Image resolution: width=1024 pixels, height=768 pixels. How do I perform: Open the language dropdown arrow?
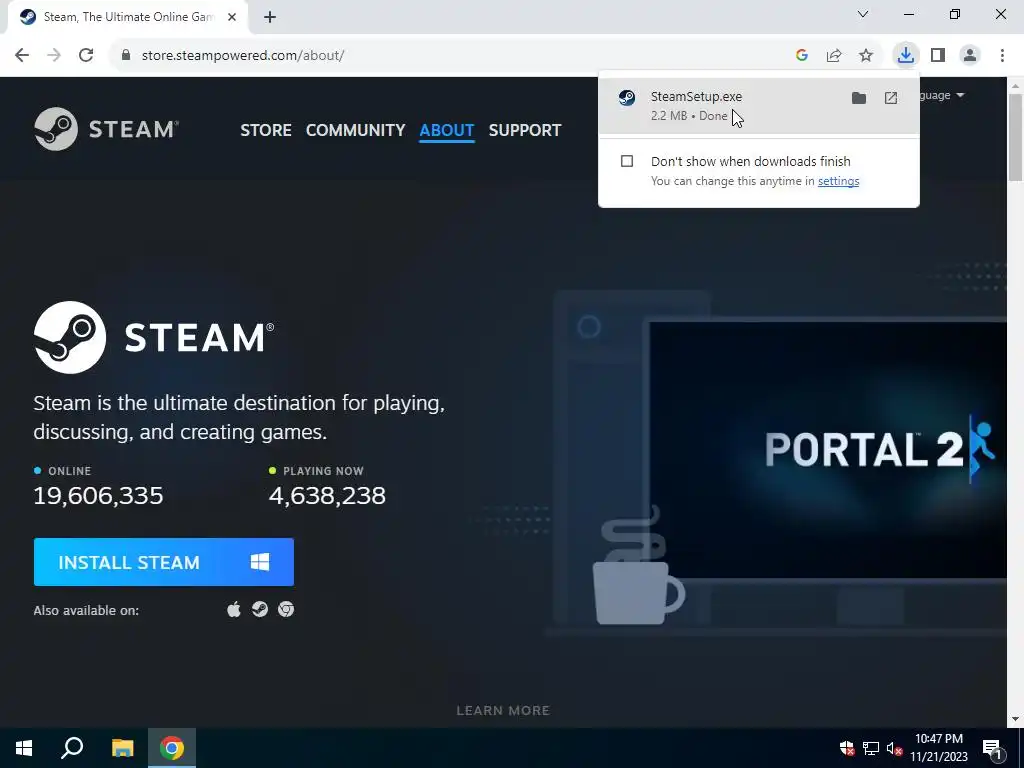[x=960, y=95]
